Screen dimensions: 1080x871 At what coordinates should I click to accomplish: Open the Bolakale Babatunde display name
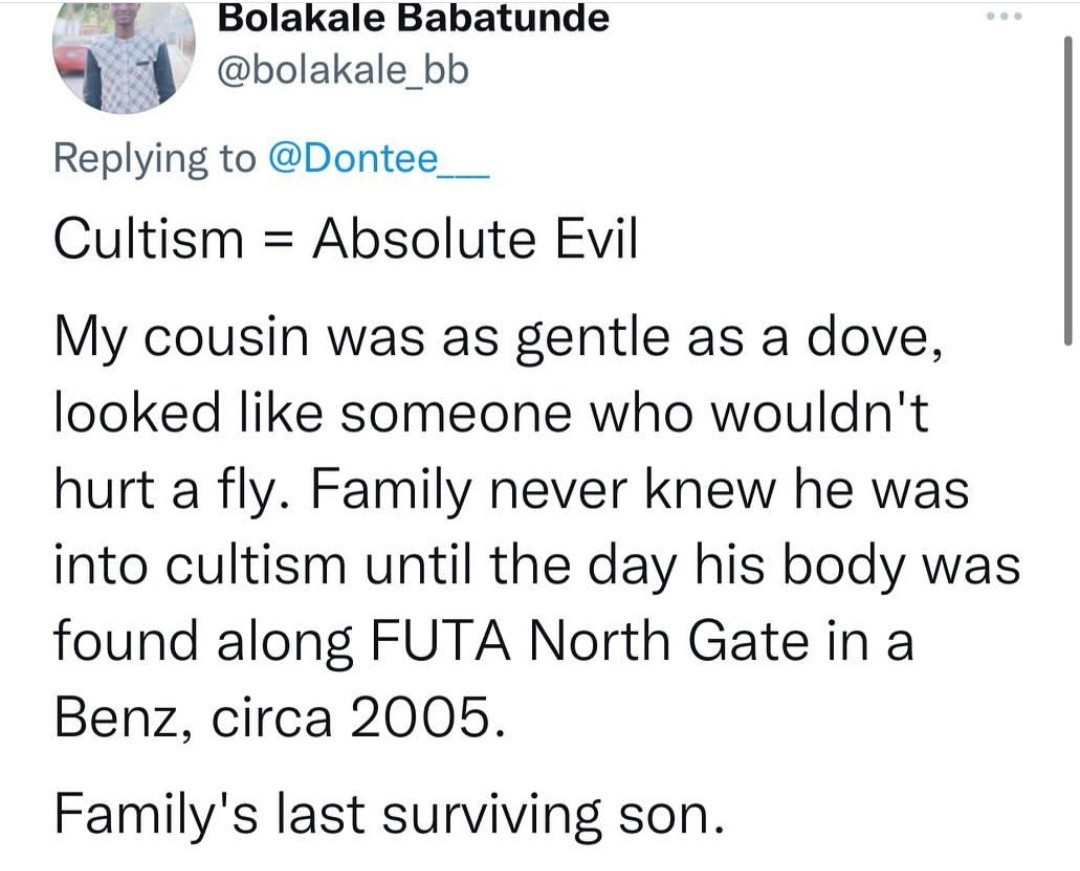tap(412, 18)
